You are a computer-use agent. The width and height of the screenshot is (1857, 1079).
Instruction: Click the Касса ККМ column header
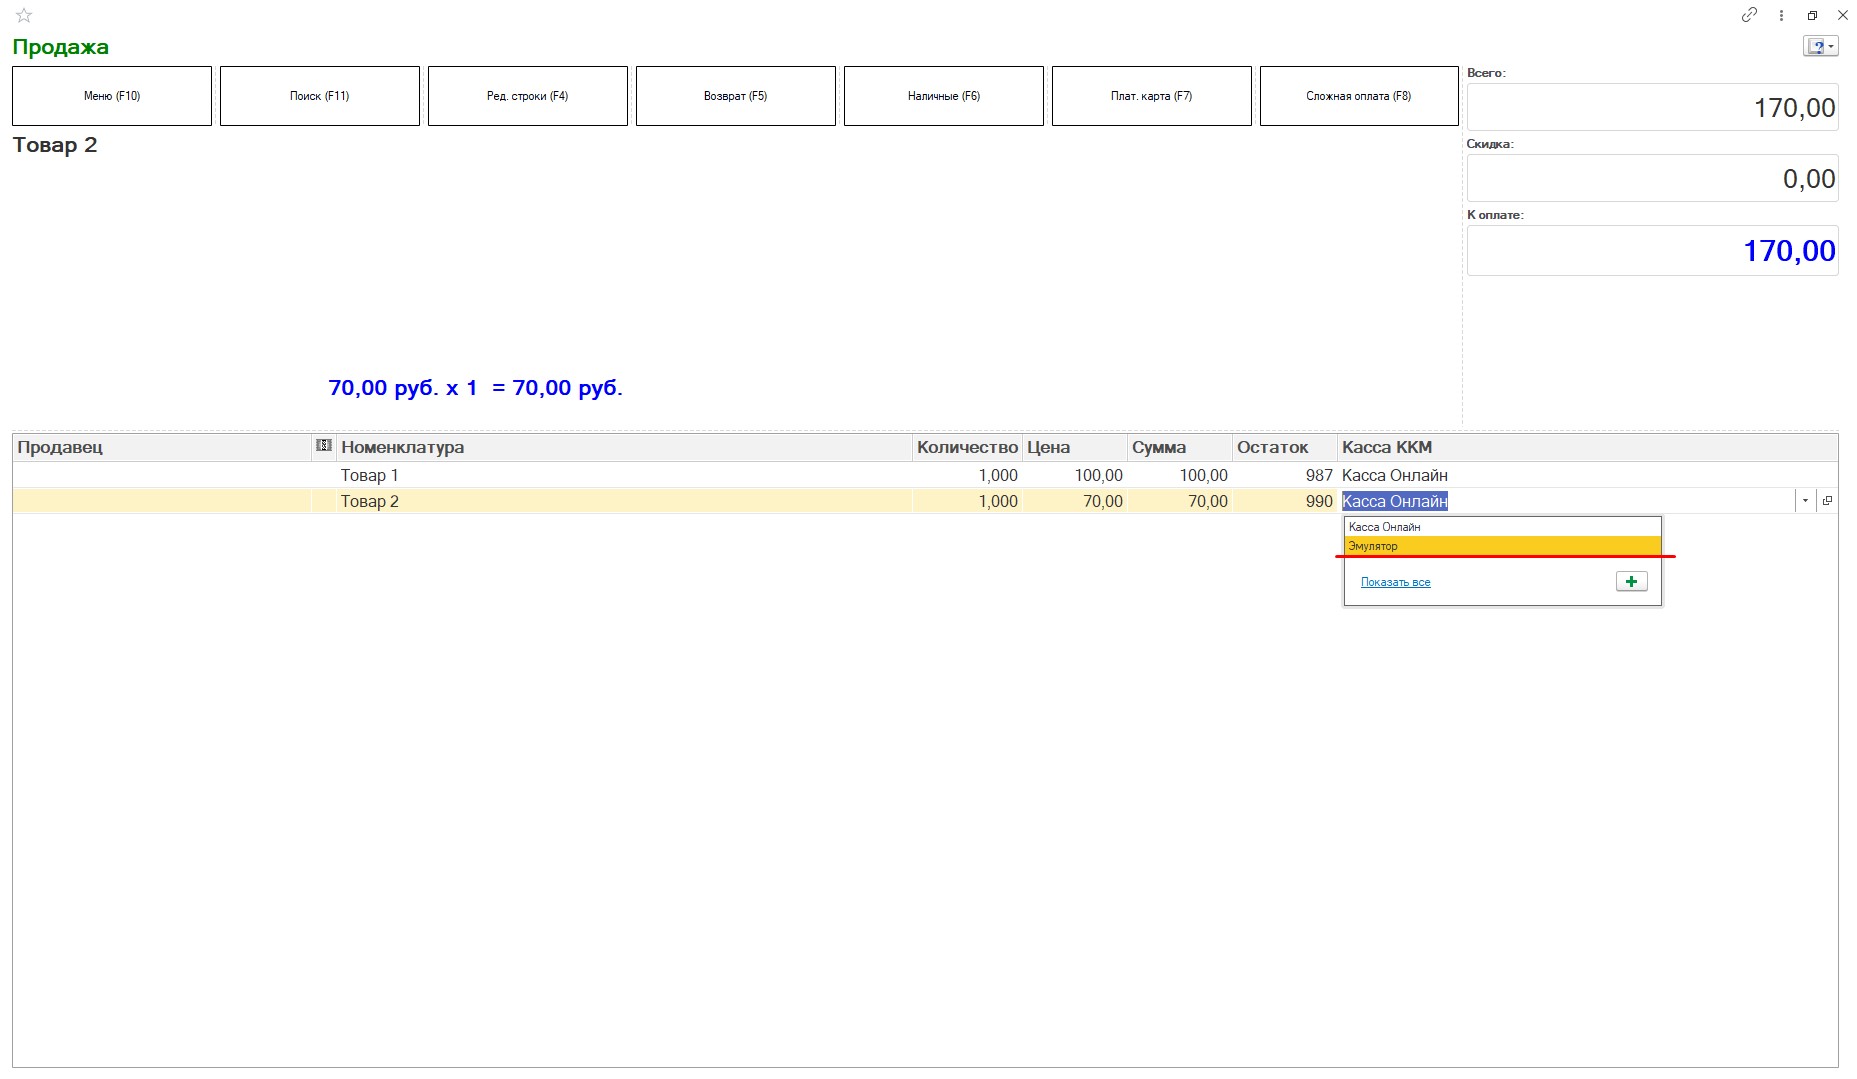(x=1588, y=447)
